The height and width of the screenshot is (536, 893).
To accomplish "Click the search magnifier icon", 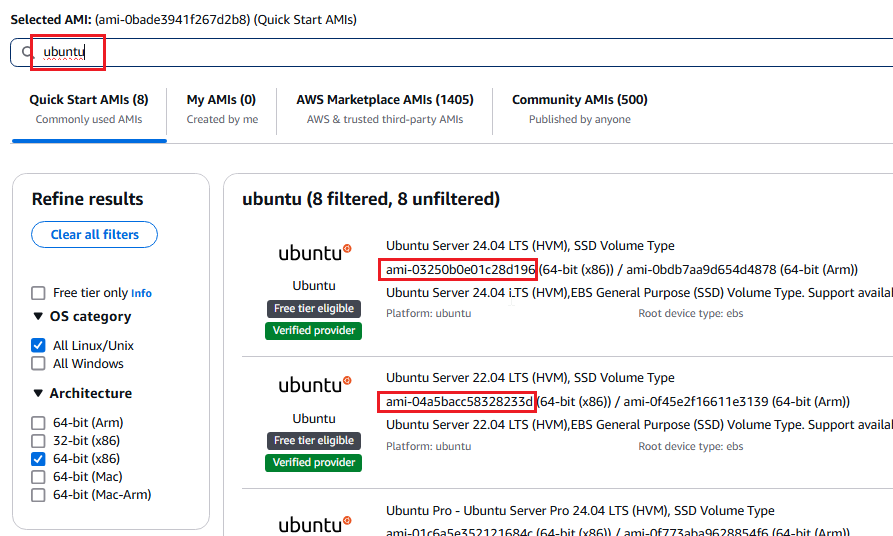I will (x=28, y=52).
